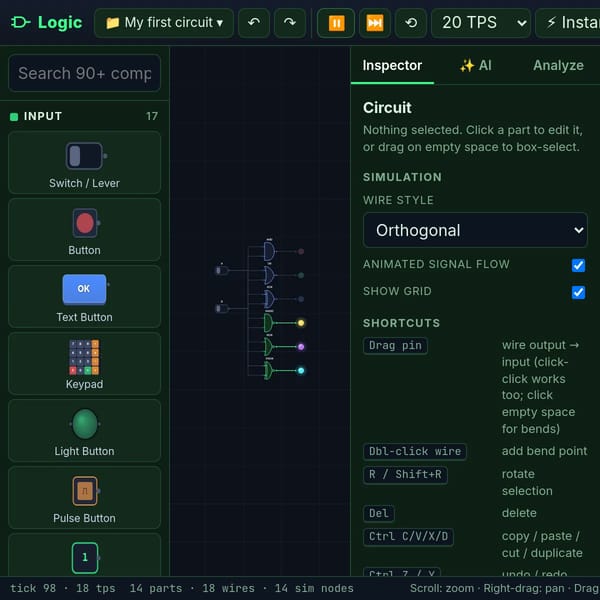Click the lit yellow LED

pos(301,323)
